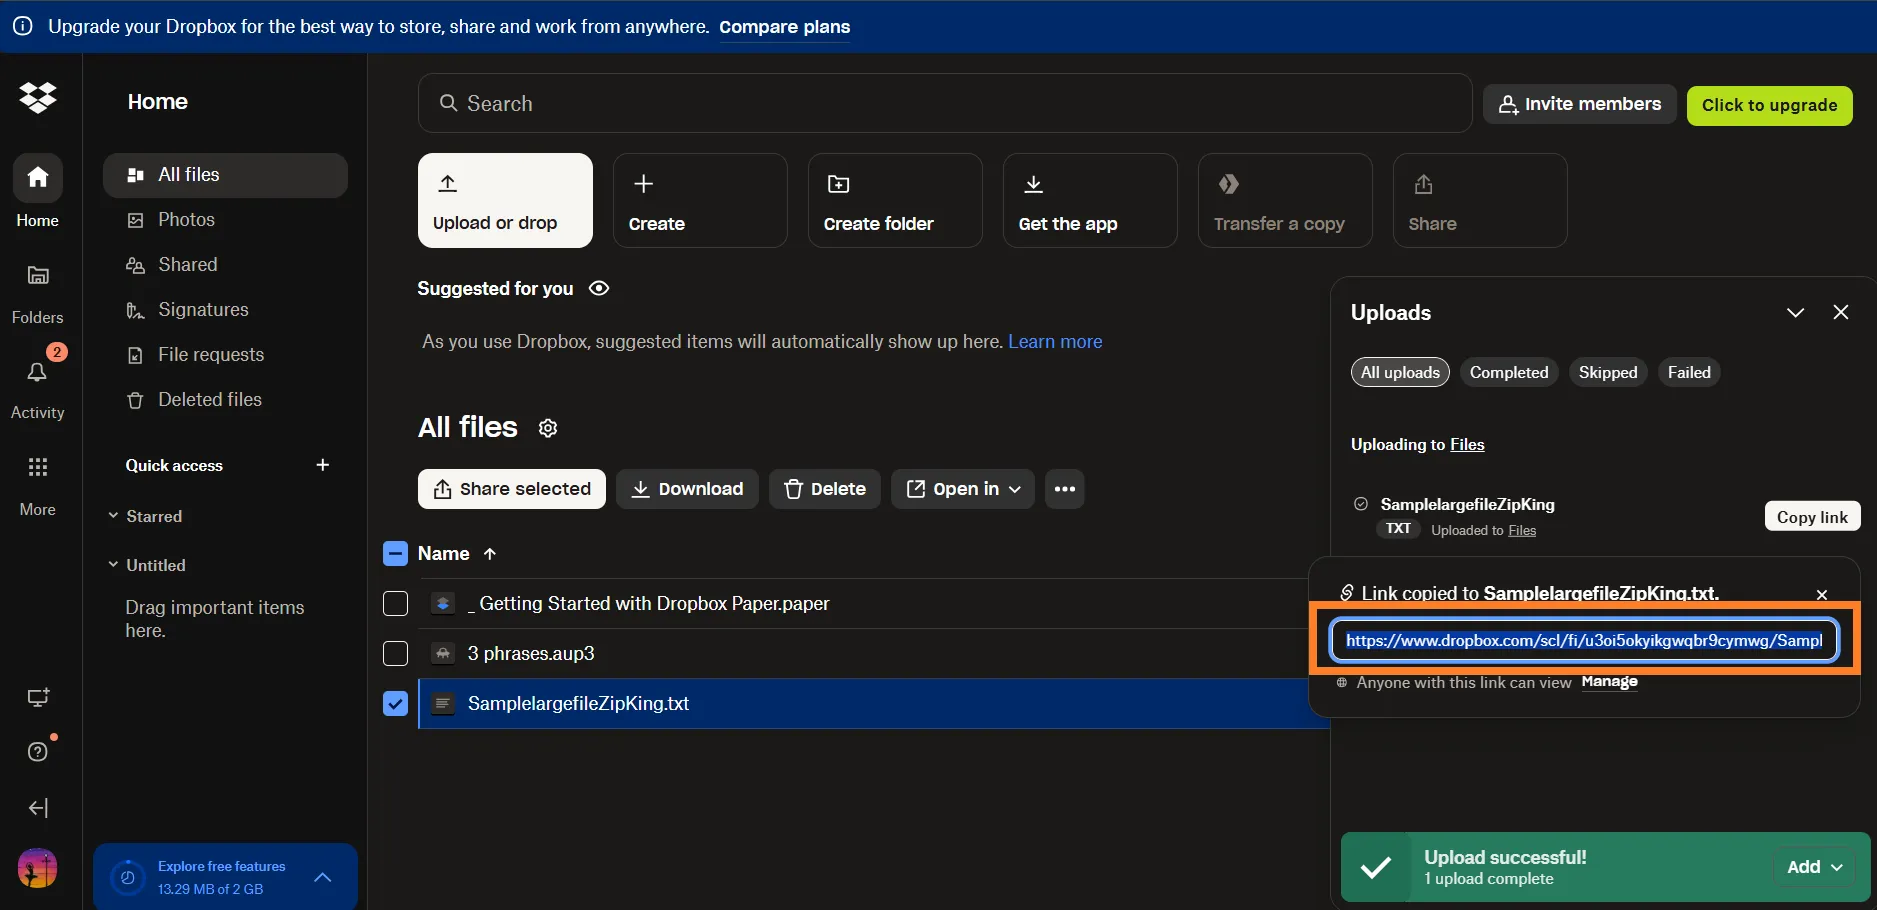Switch to Completed uploads filter
This screenshot has width=1877, height=910.
1509,372
